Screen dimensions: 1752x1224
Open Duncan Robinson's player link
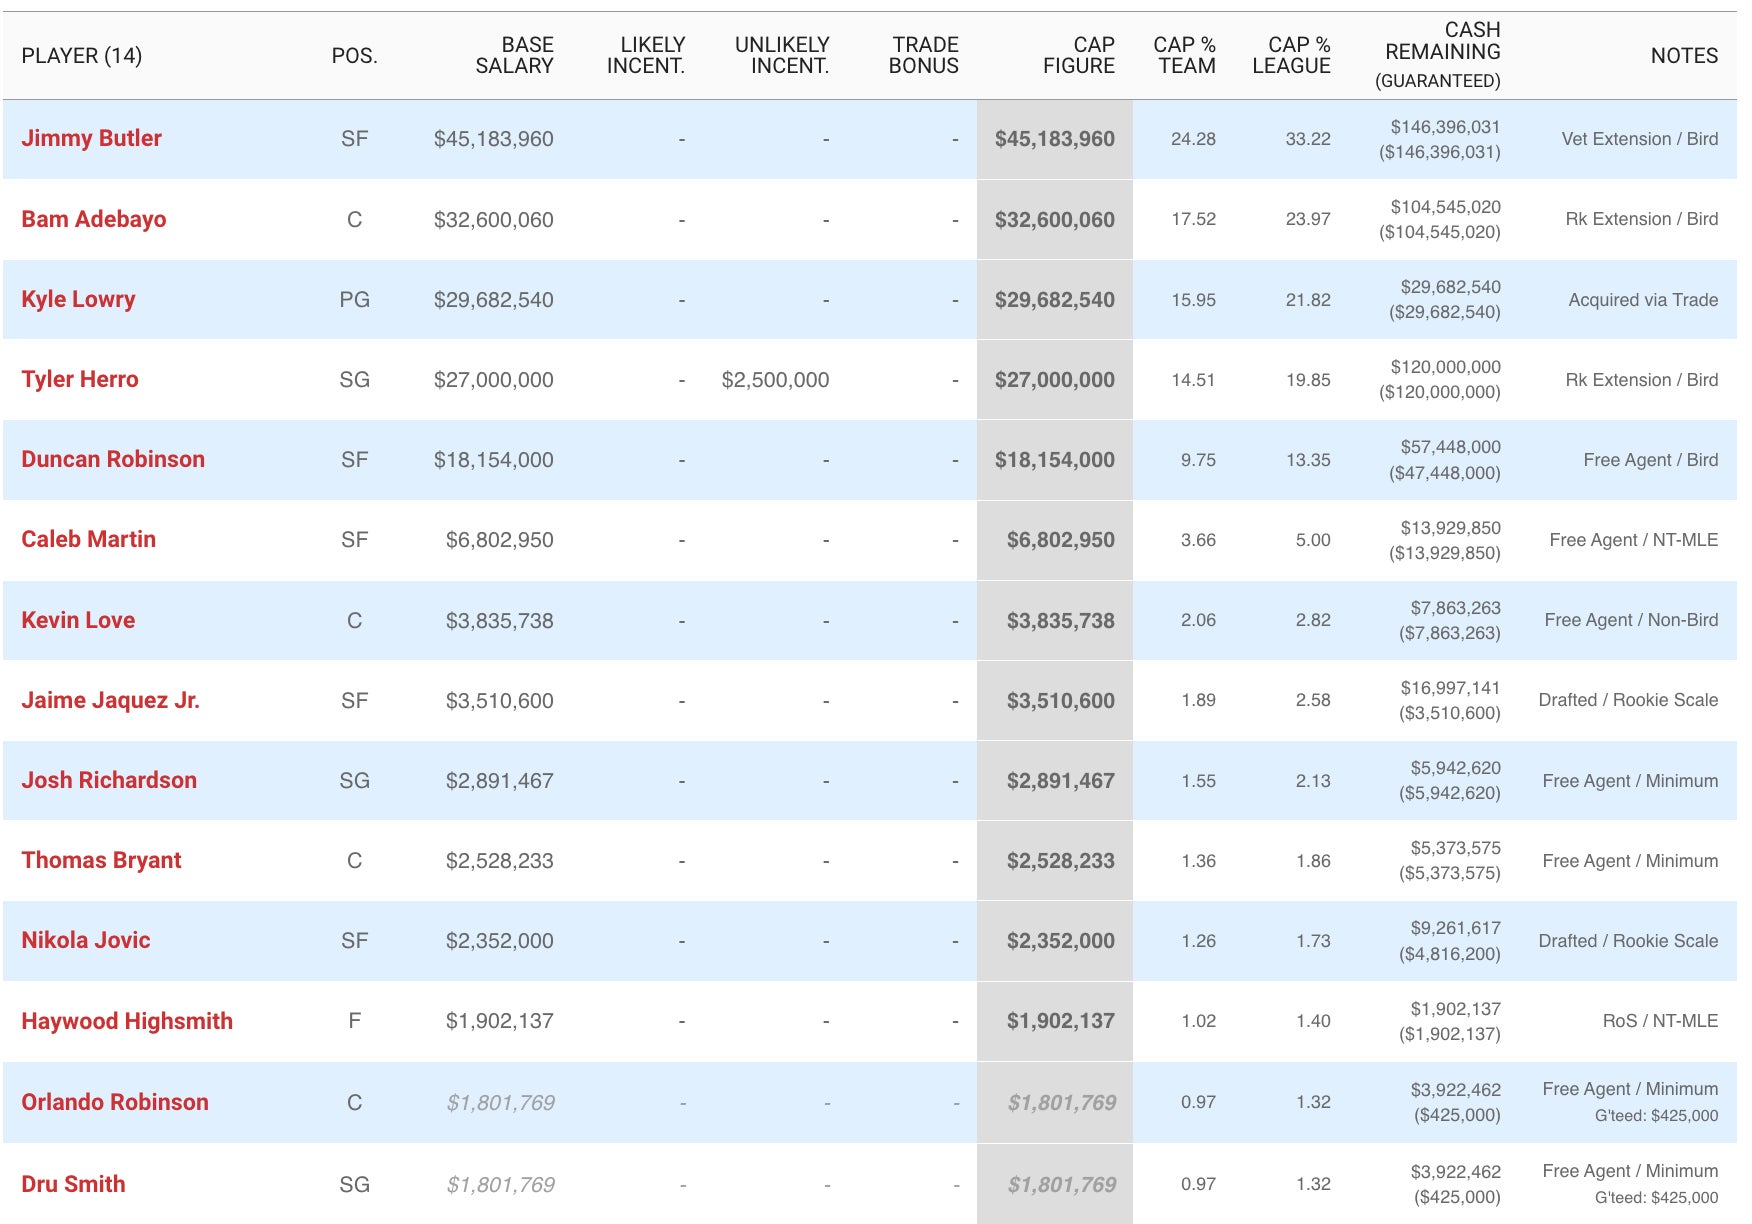pos(113,459)
